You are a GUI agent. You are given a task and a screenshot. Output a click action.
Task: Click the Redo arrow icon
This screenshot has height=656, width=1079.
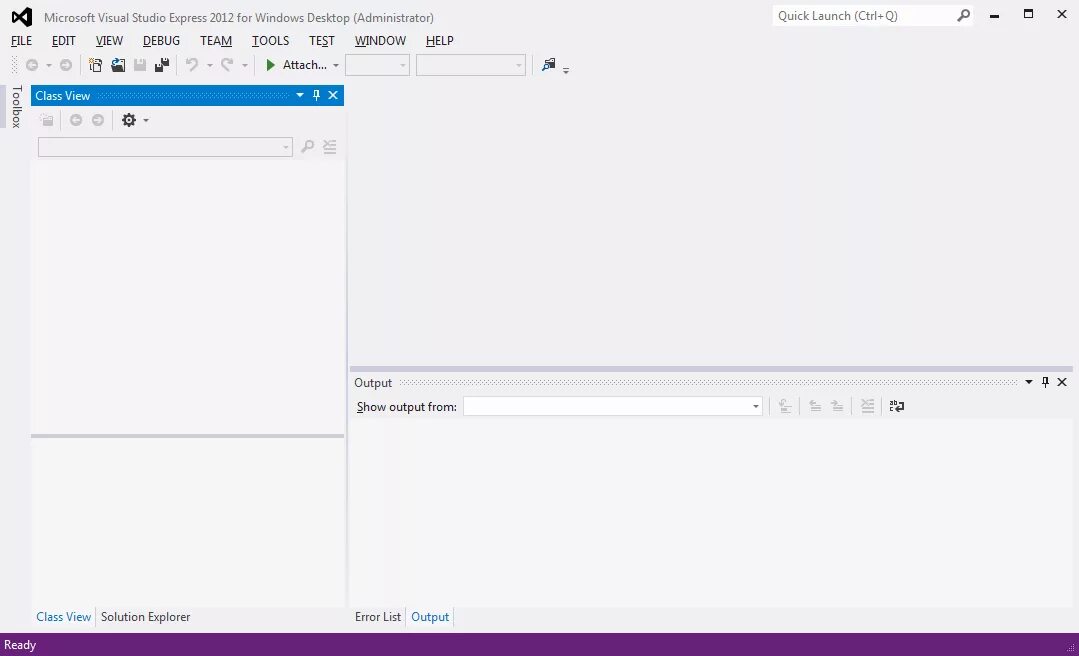[x=226, y=65]
